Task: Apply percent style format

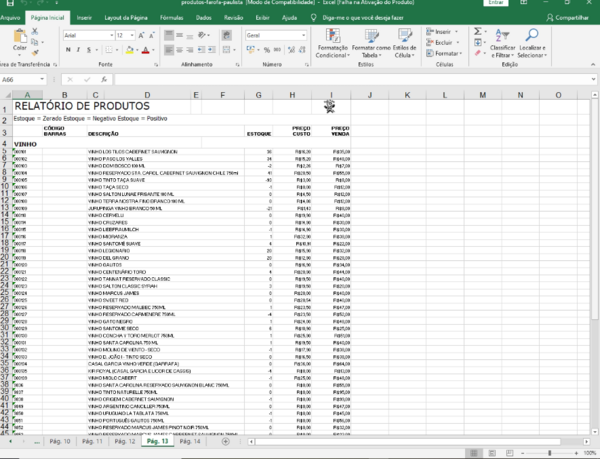Action: pos(267,50)
